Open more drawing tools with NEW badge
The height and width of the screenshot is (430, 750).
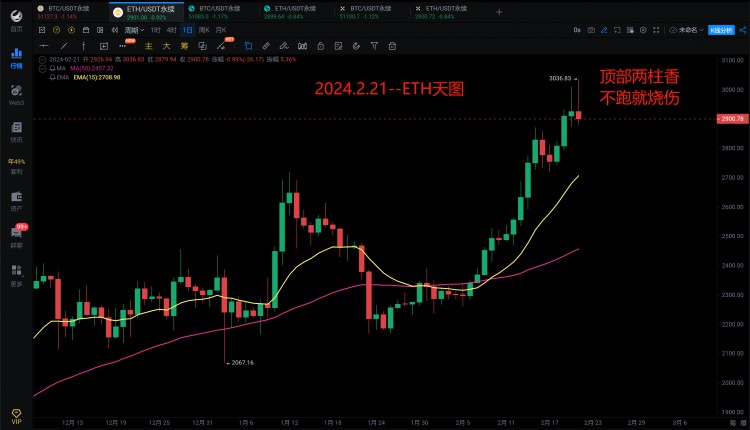[x=124, y=45]
